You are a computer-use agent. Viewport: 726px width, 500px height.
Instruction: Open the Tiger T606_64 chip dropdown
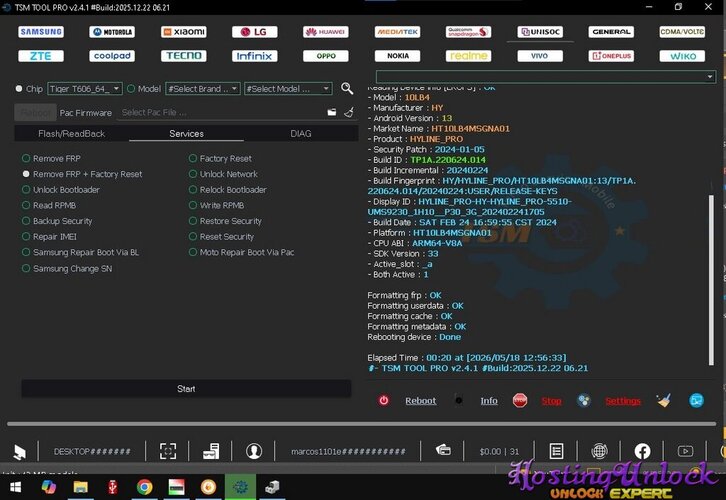tap(85, 88)
